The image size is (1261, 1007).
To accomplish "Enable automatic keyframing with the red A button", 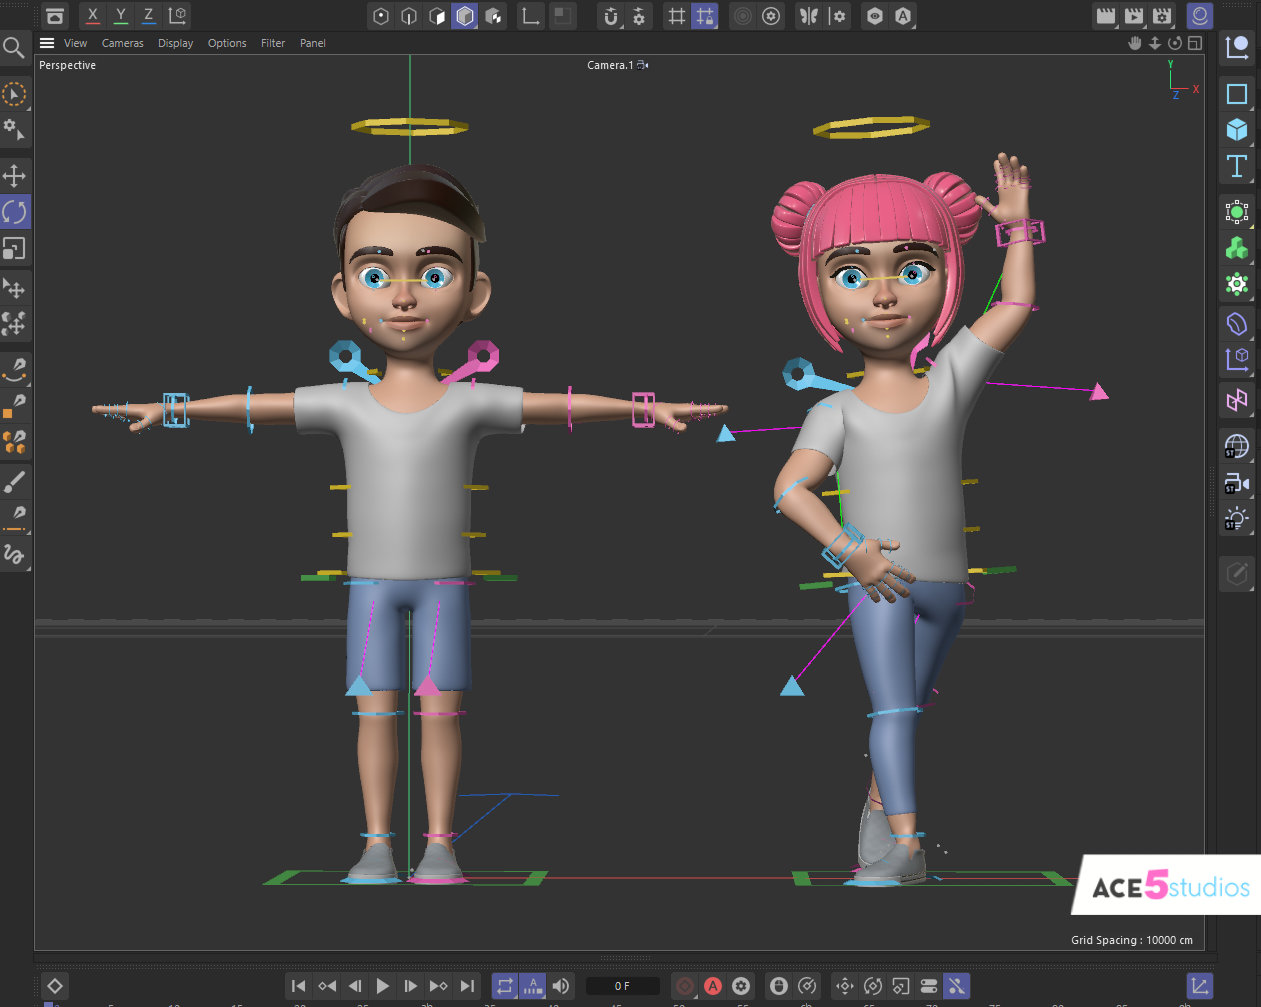I will click(713, 985).
